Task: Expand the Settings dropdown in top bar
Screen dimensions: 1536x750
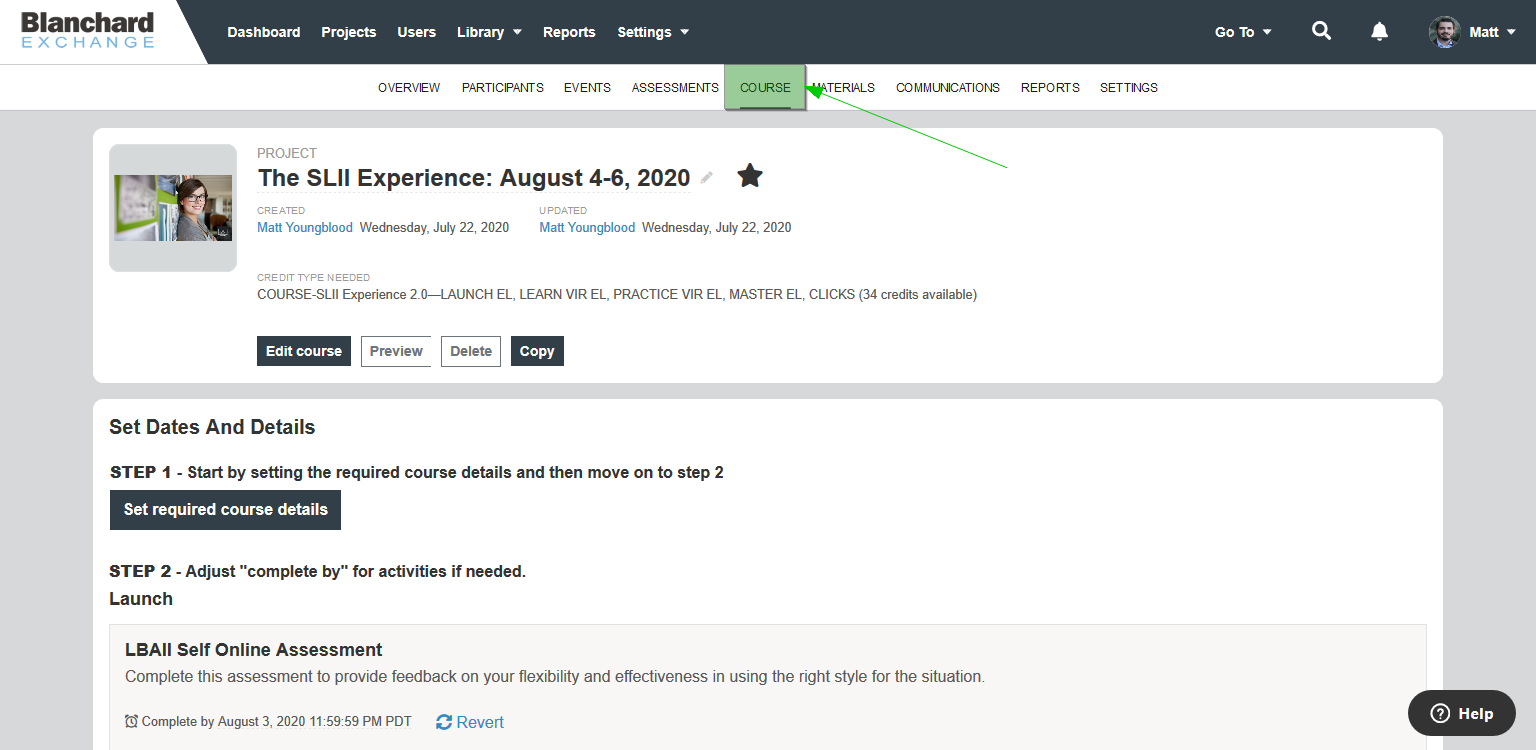Action: 653,32
